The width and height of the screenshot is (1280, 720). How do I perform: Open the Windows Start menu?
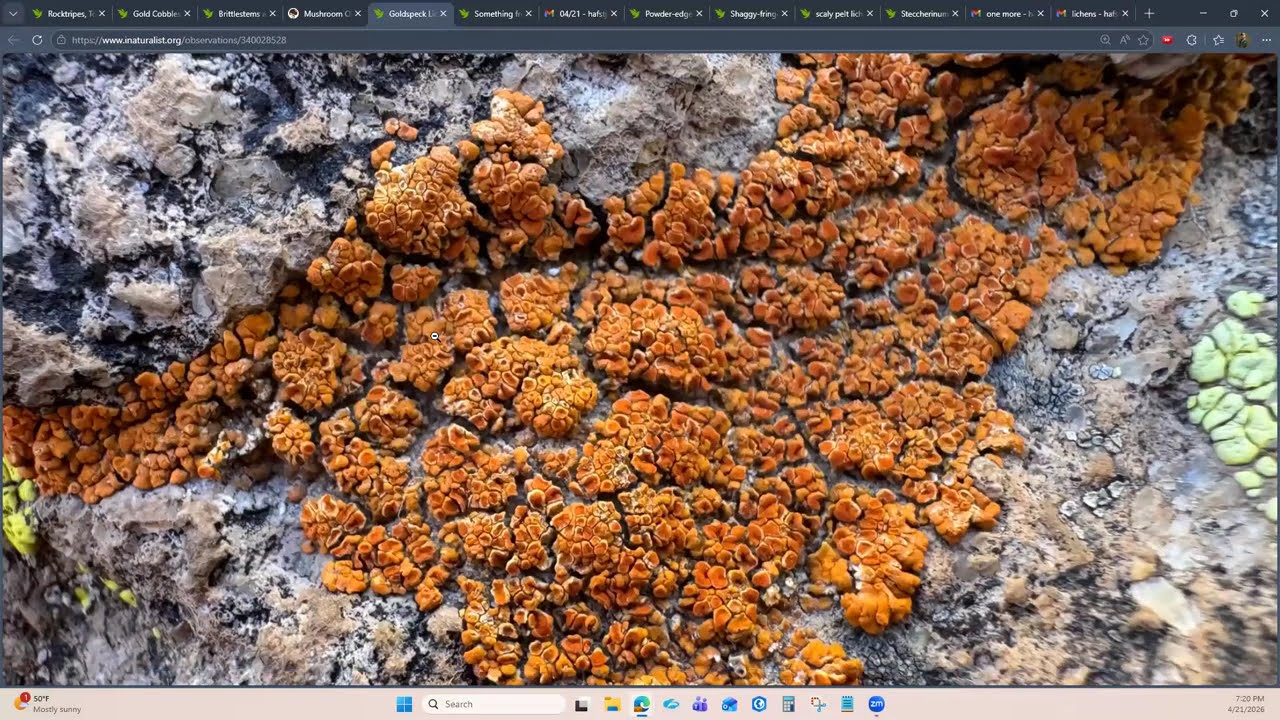tap(404, 704)
